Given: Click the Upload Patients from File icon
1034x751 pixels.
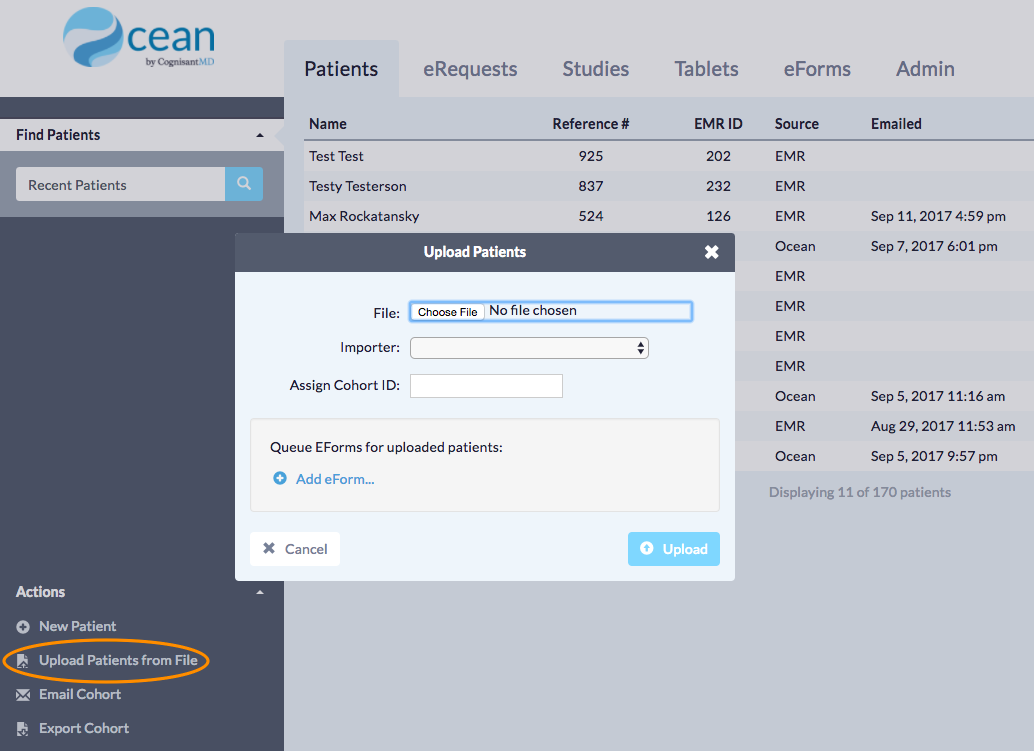Looking at the screenshot, I should (x=23, y=661).
